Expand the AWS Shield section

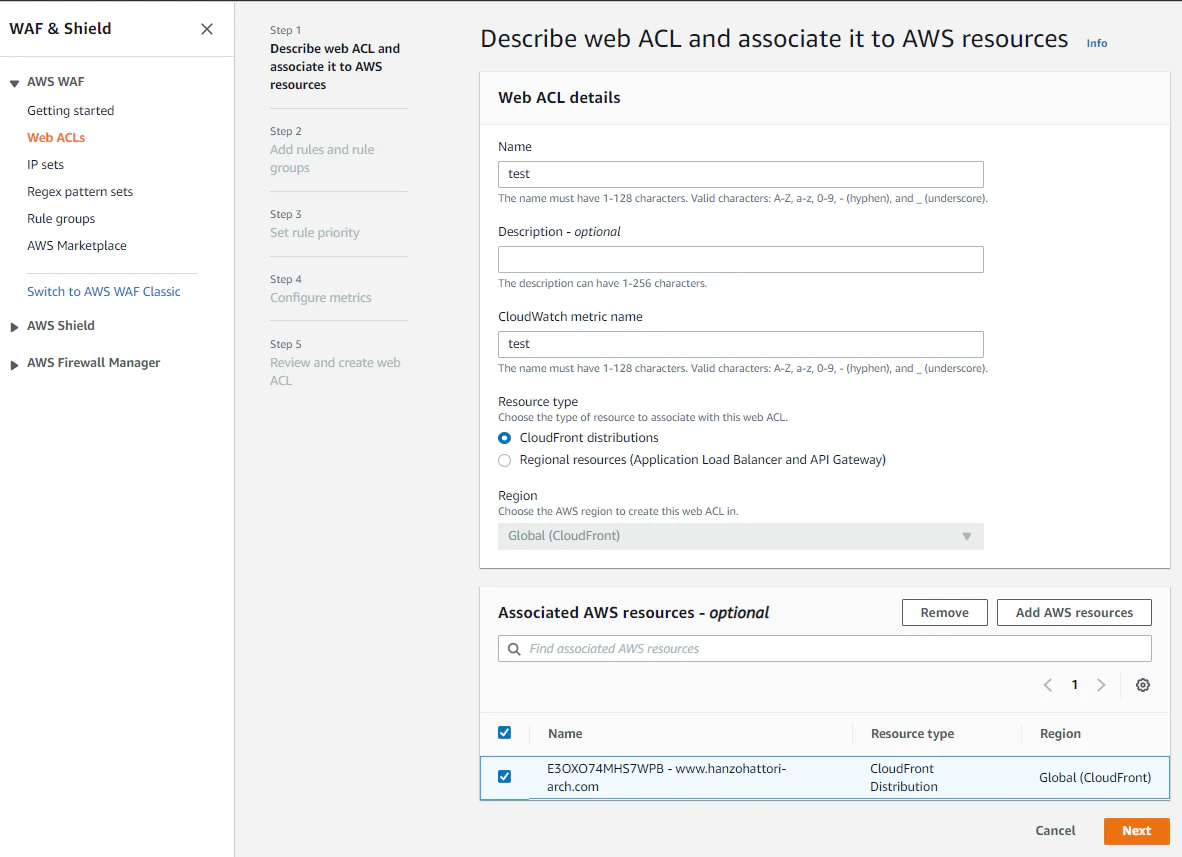click(15, 326)
